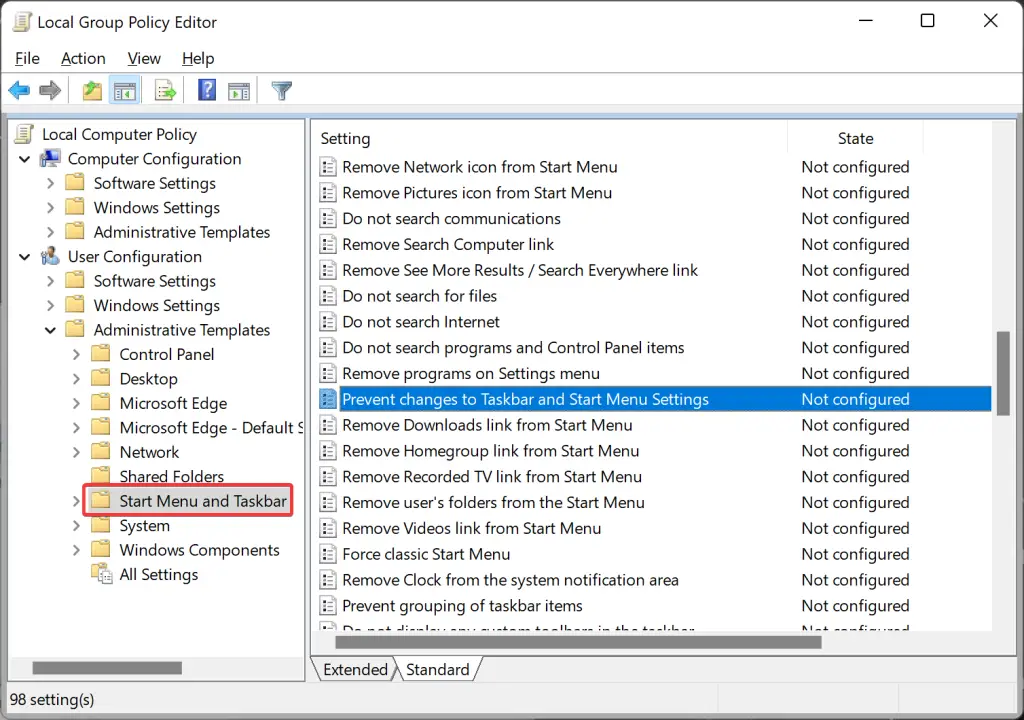The image size is (1024, 720).
Task: Expand the Windows Components folder
Action: click(76, 549)
